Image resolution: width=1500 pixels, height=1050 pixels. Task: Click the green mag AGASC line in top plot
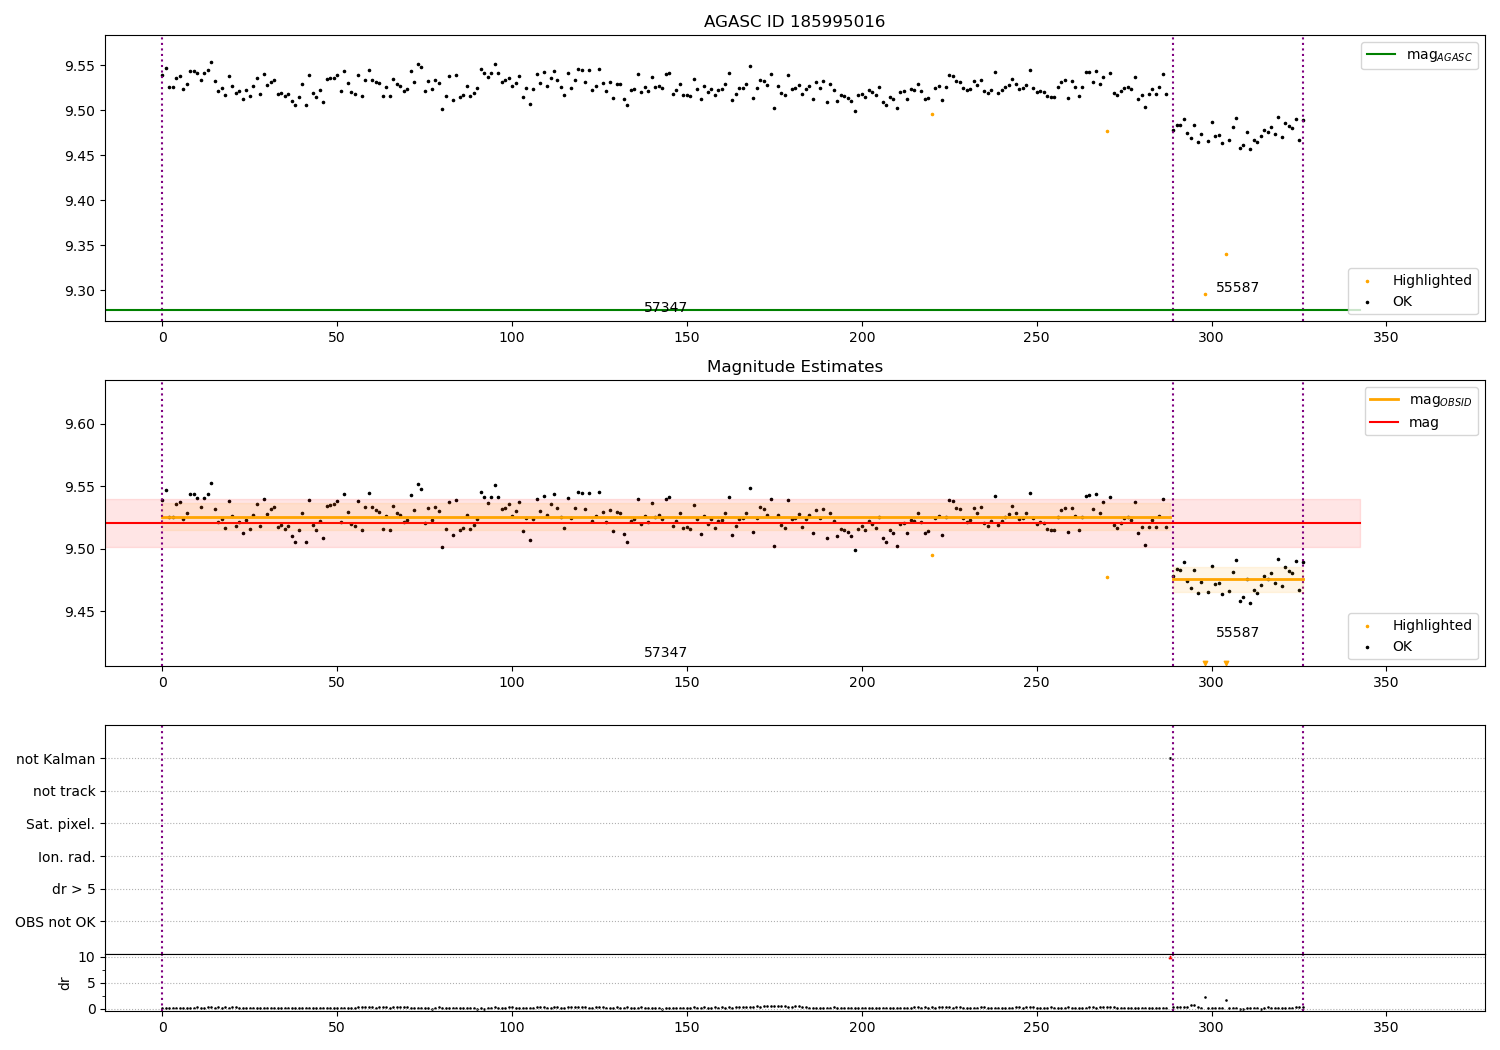(732, 310)
